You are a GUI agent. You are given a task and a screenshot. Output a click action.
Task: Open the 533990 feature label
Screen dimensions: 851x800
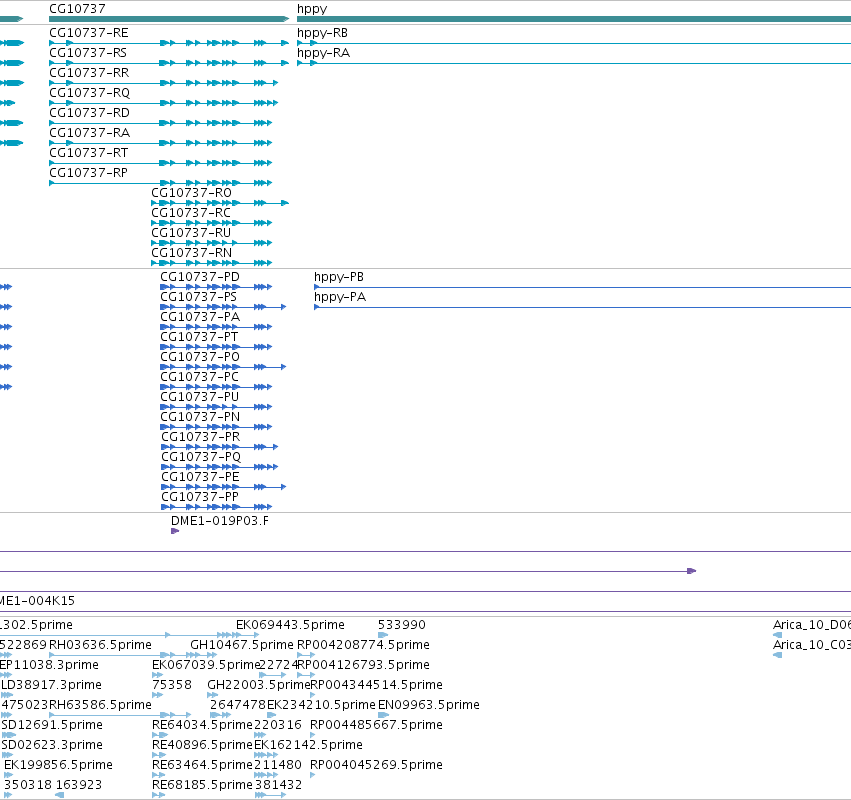click(x=402, y=625)
